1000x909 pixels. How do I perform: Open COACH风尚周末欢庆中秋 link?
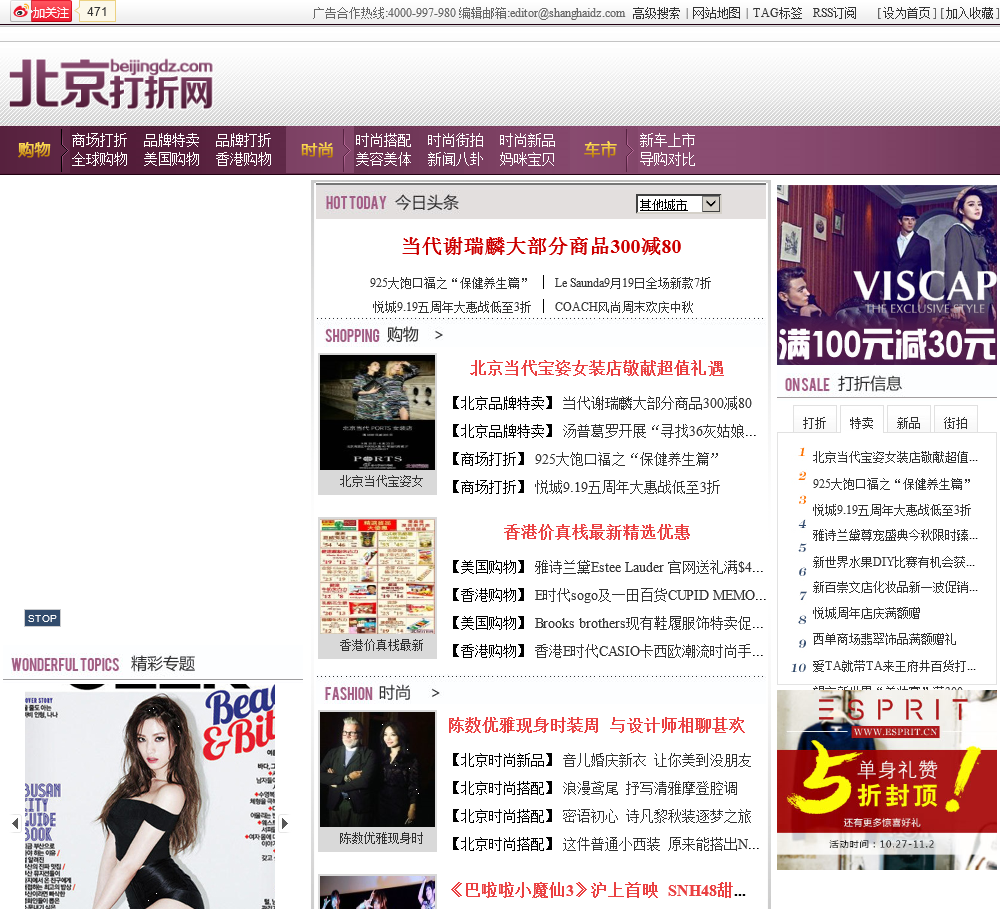(x=624, y=307)
